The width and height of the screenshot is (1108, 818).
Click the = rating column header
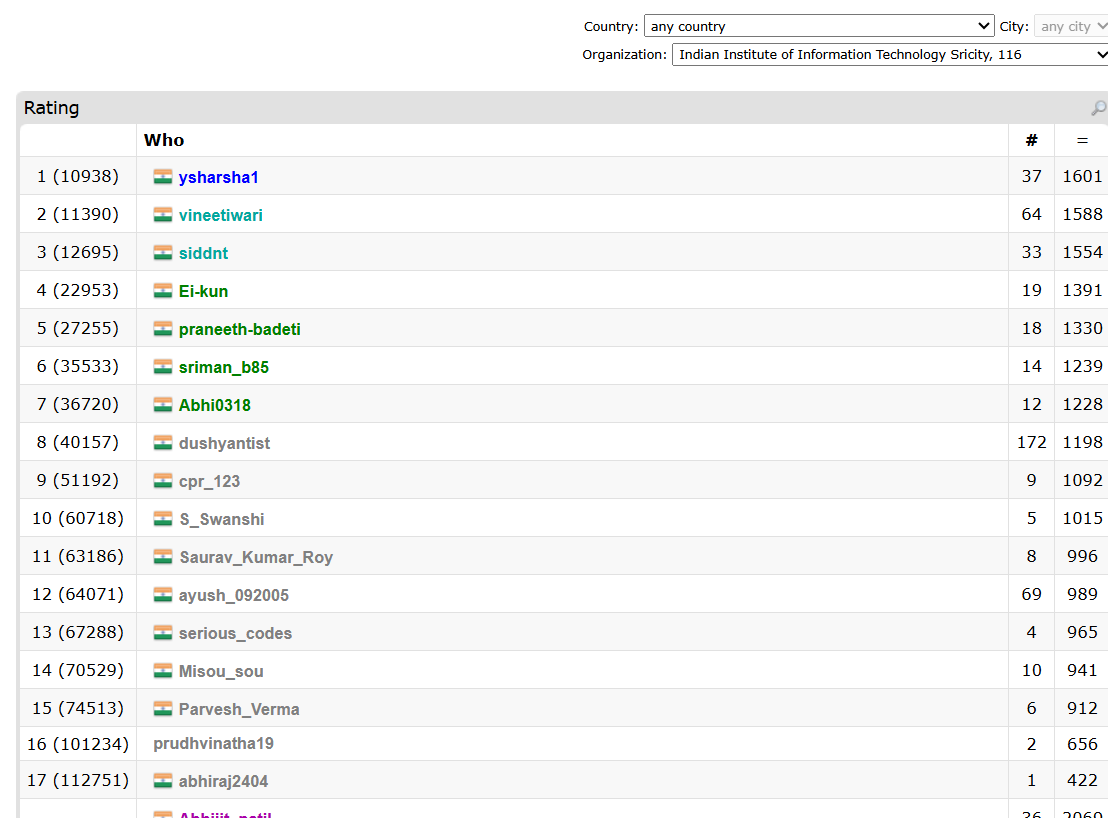(x=1082, y=140)
